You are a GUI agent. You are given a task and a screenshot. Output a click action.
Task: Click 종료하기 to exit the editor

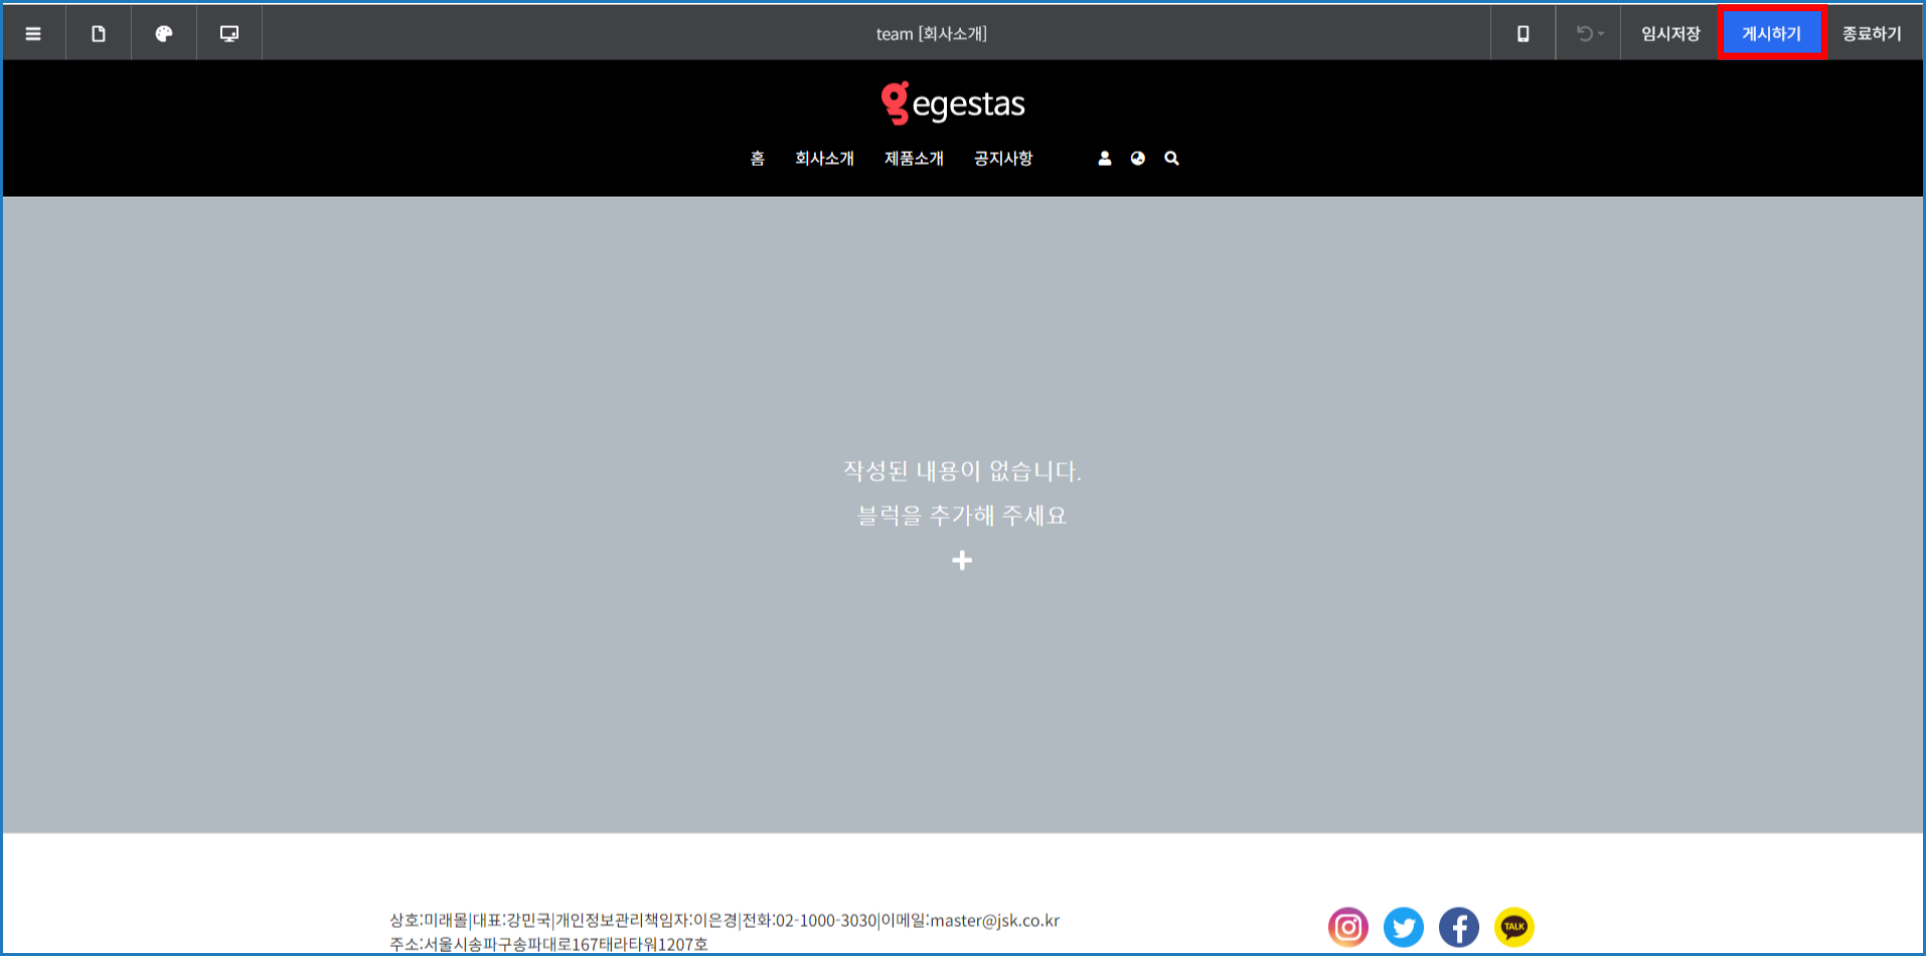pos(1871,34)
